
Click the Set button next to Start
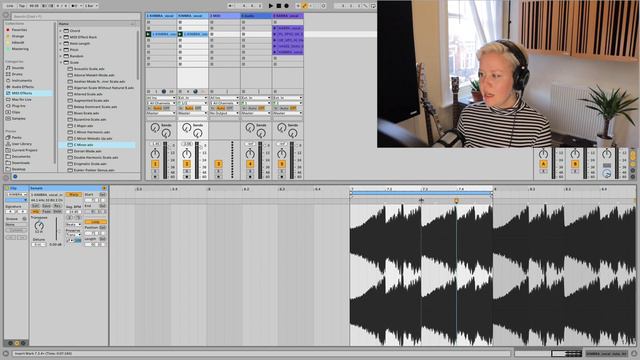(102, 195)
